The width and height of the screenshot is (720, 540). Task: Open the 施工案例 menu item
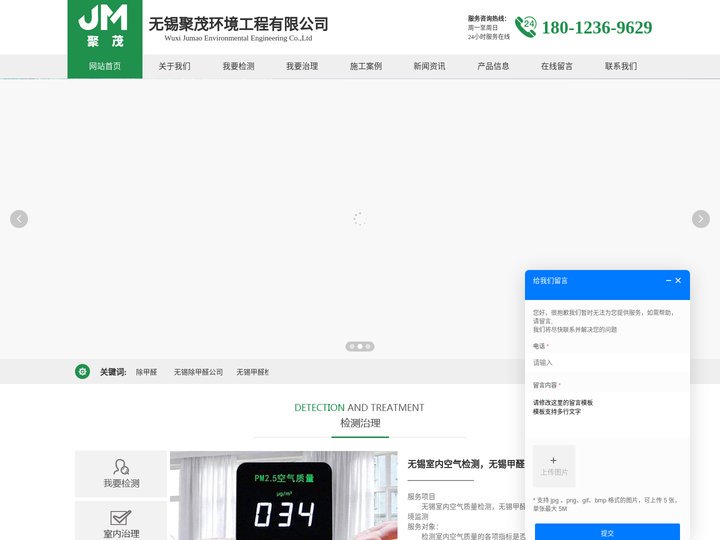pos(366,66)
